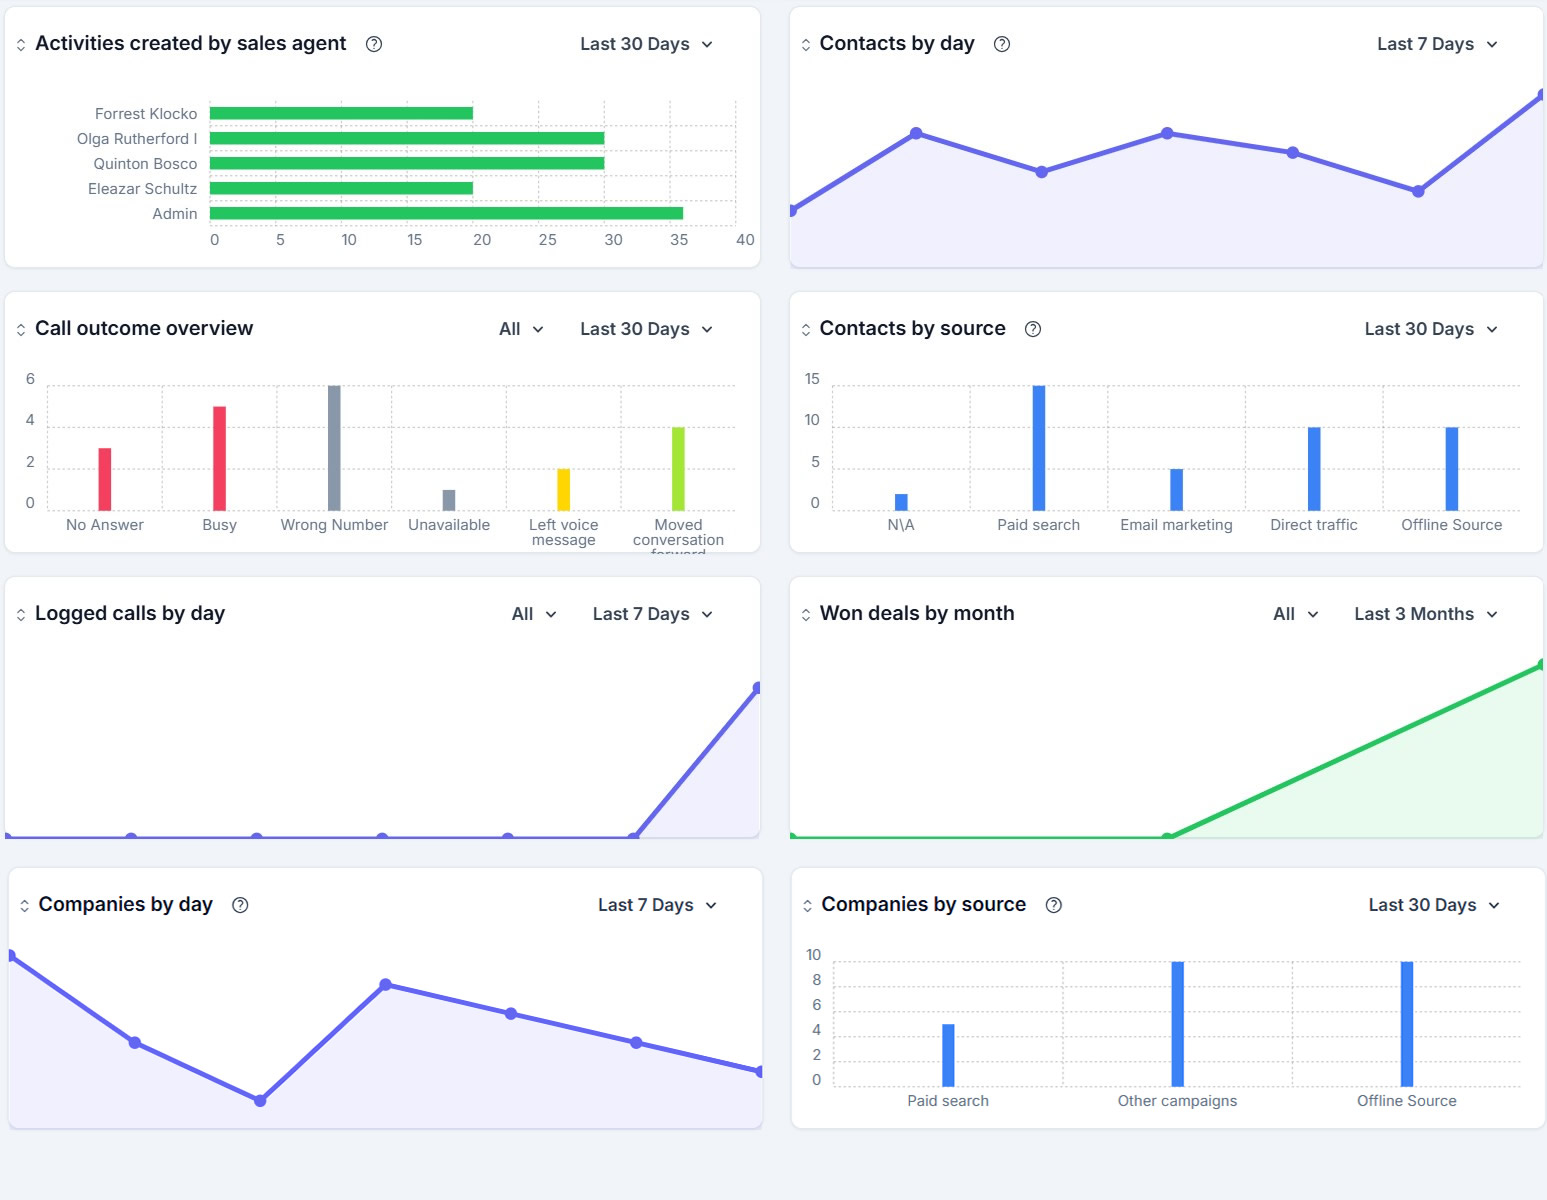
Task: Open Last 7 Days dropdown for Contacts by day
Action: coord(1436,44)
